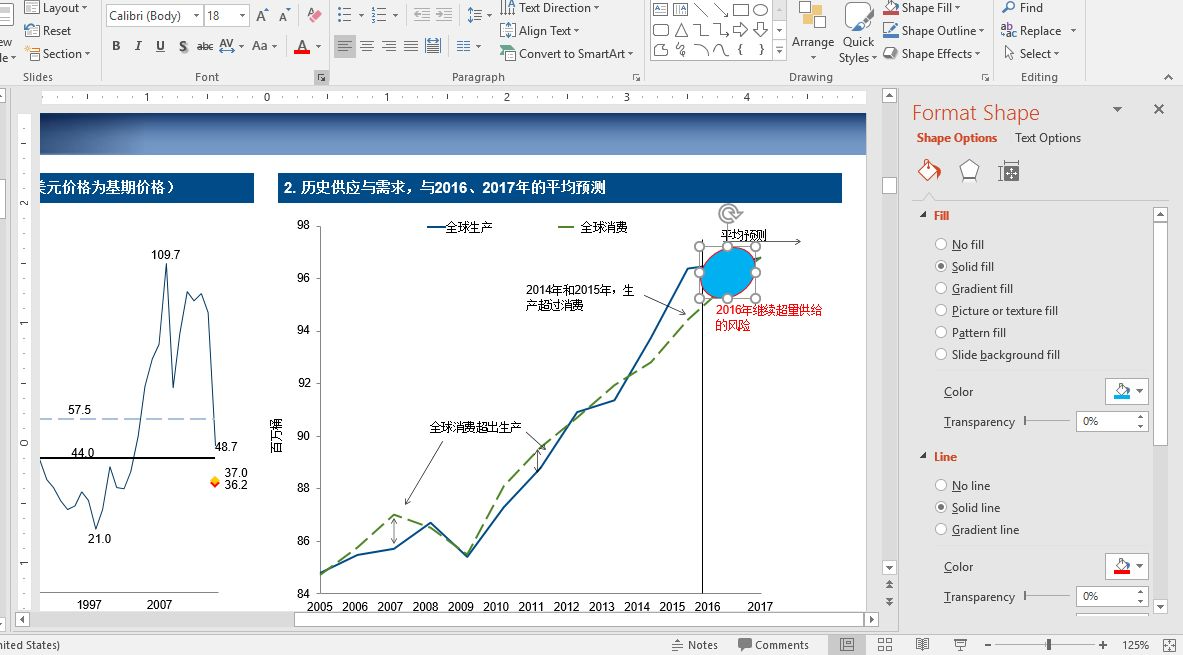
Task: Open Section menu
Action: (x=57, y=54)
